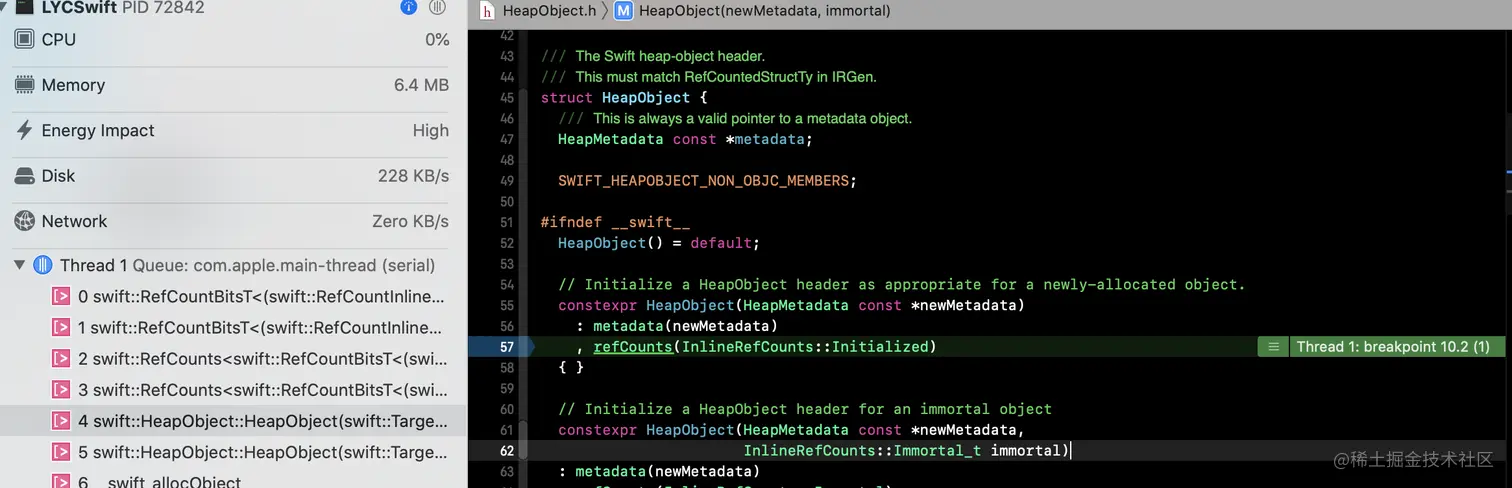Toggle the breakpoint marker on line 57
This screenshot has width=1512, height=488.
(x=502, y=347)
